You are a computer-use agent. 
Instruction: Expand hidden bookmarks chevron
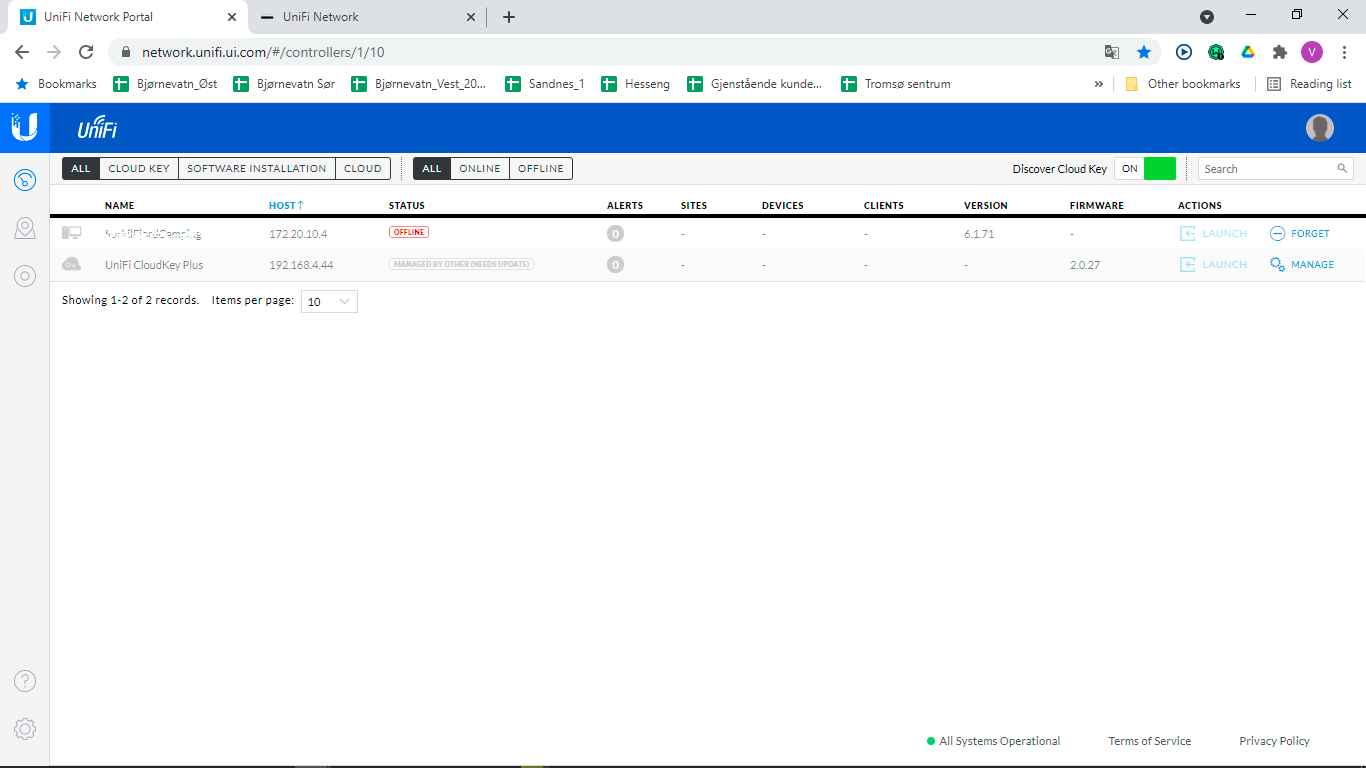point(1099,84)
